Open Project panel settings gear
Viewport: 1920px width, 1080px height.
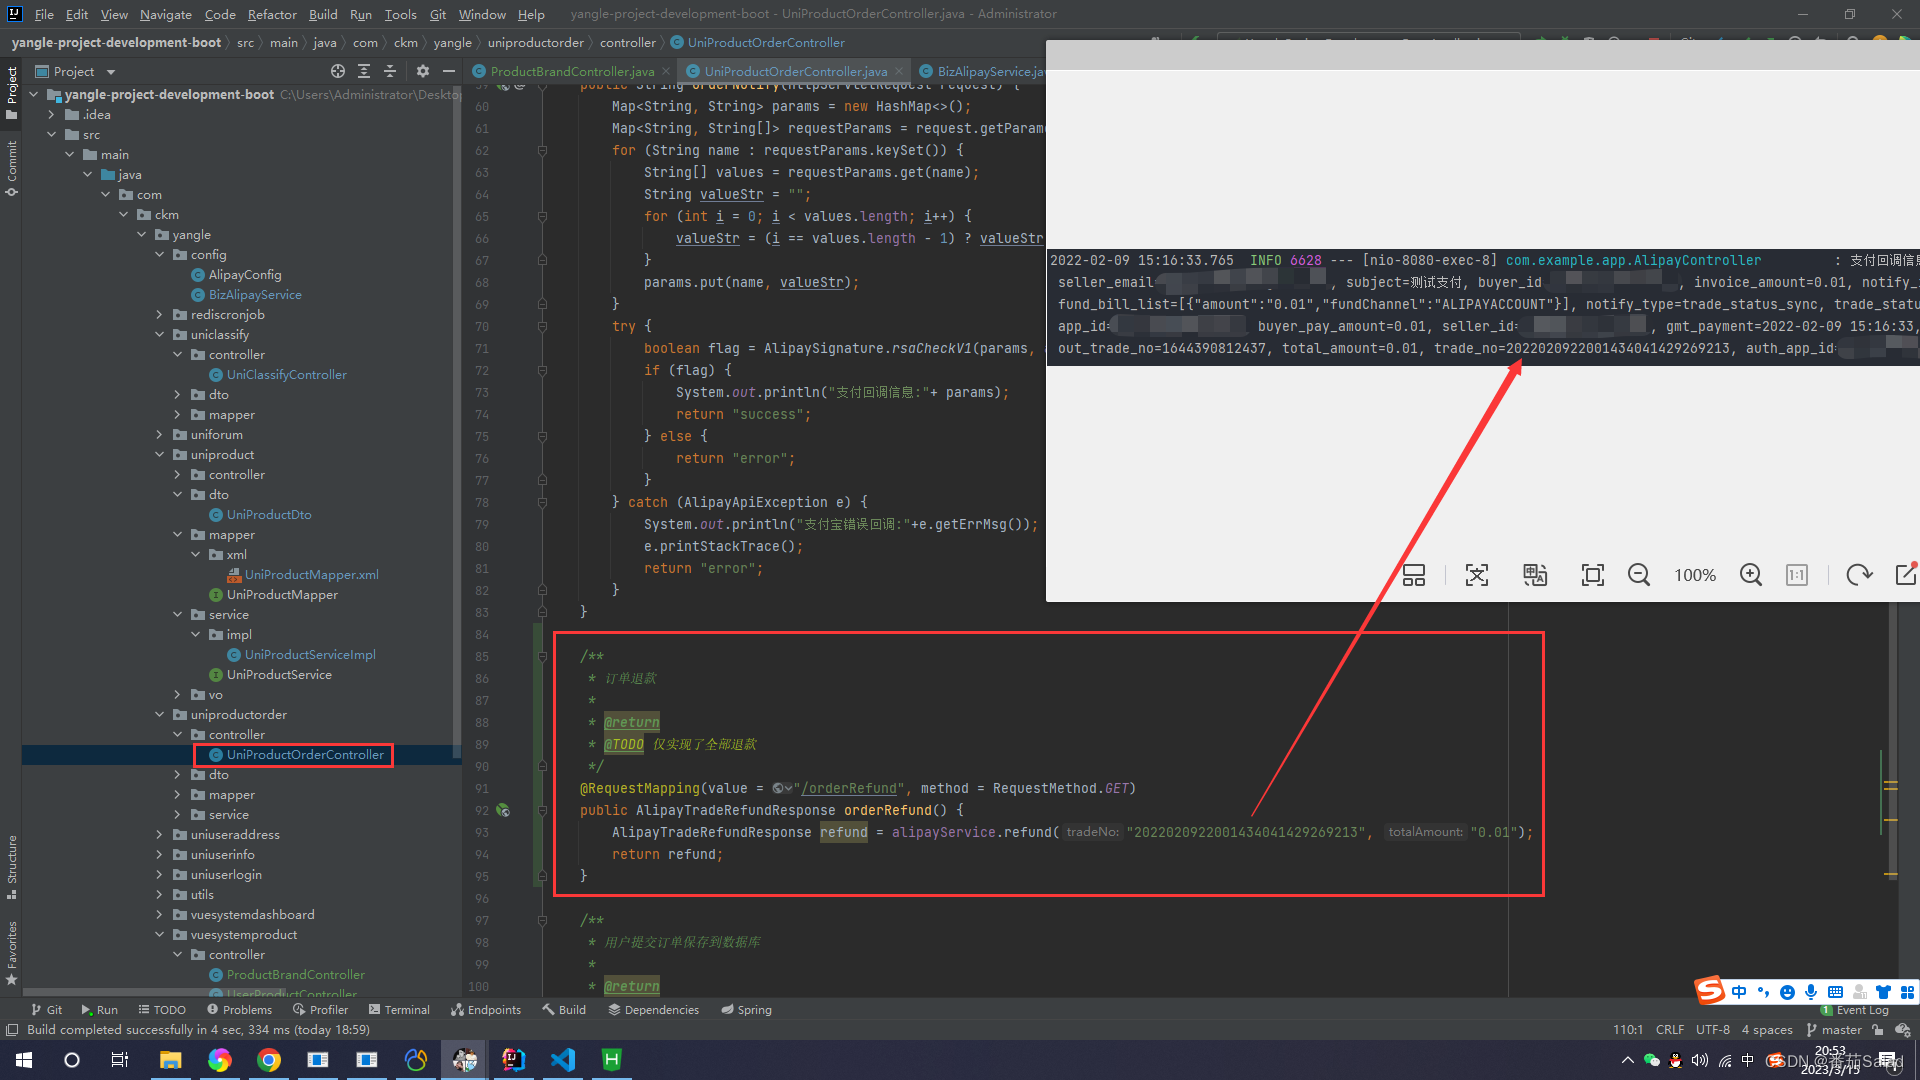(x=423, y=71)
